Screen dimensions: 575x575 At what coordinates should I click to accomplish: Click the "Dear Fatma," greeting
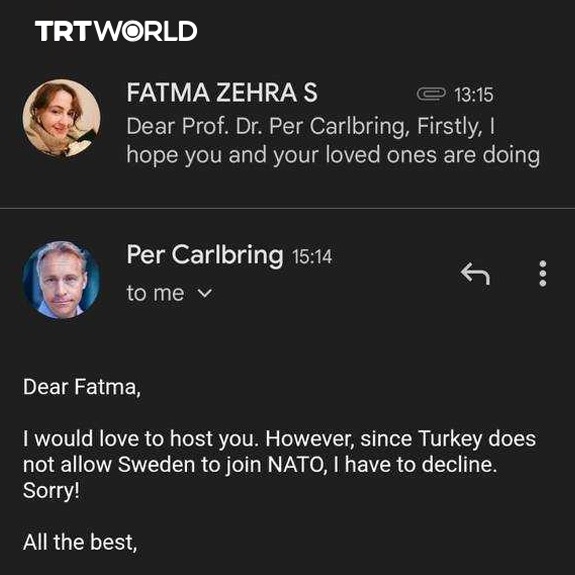pos(82,387)
